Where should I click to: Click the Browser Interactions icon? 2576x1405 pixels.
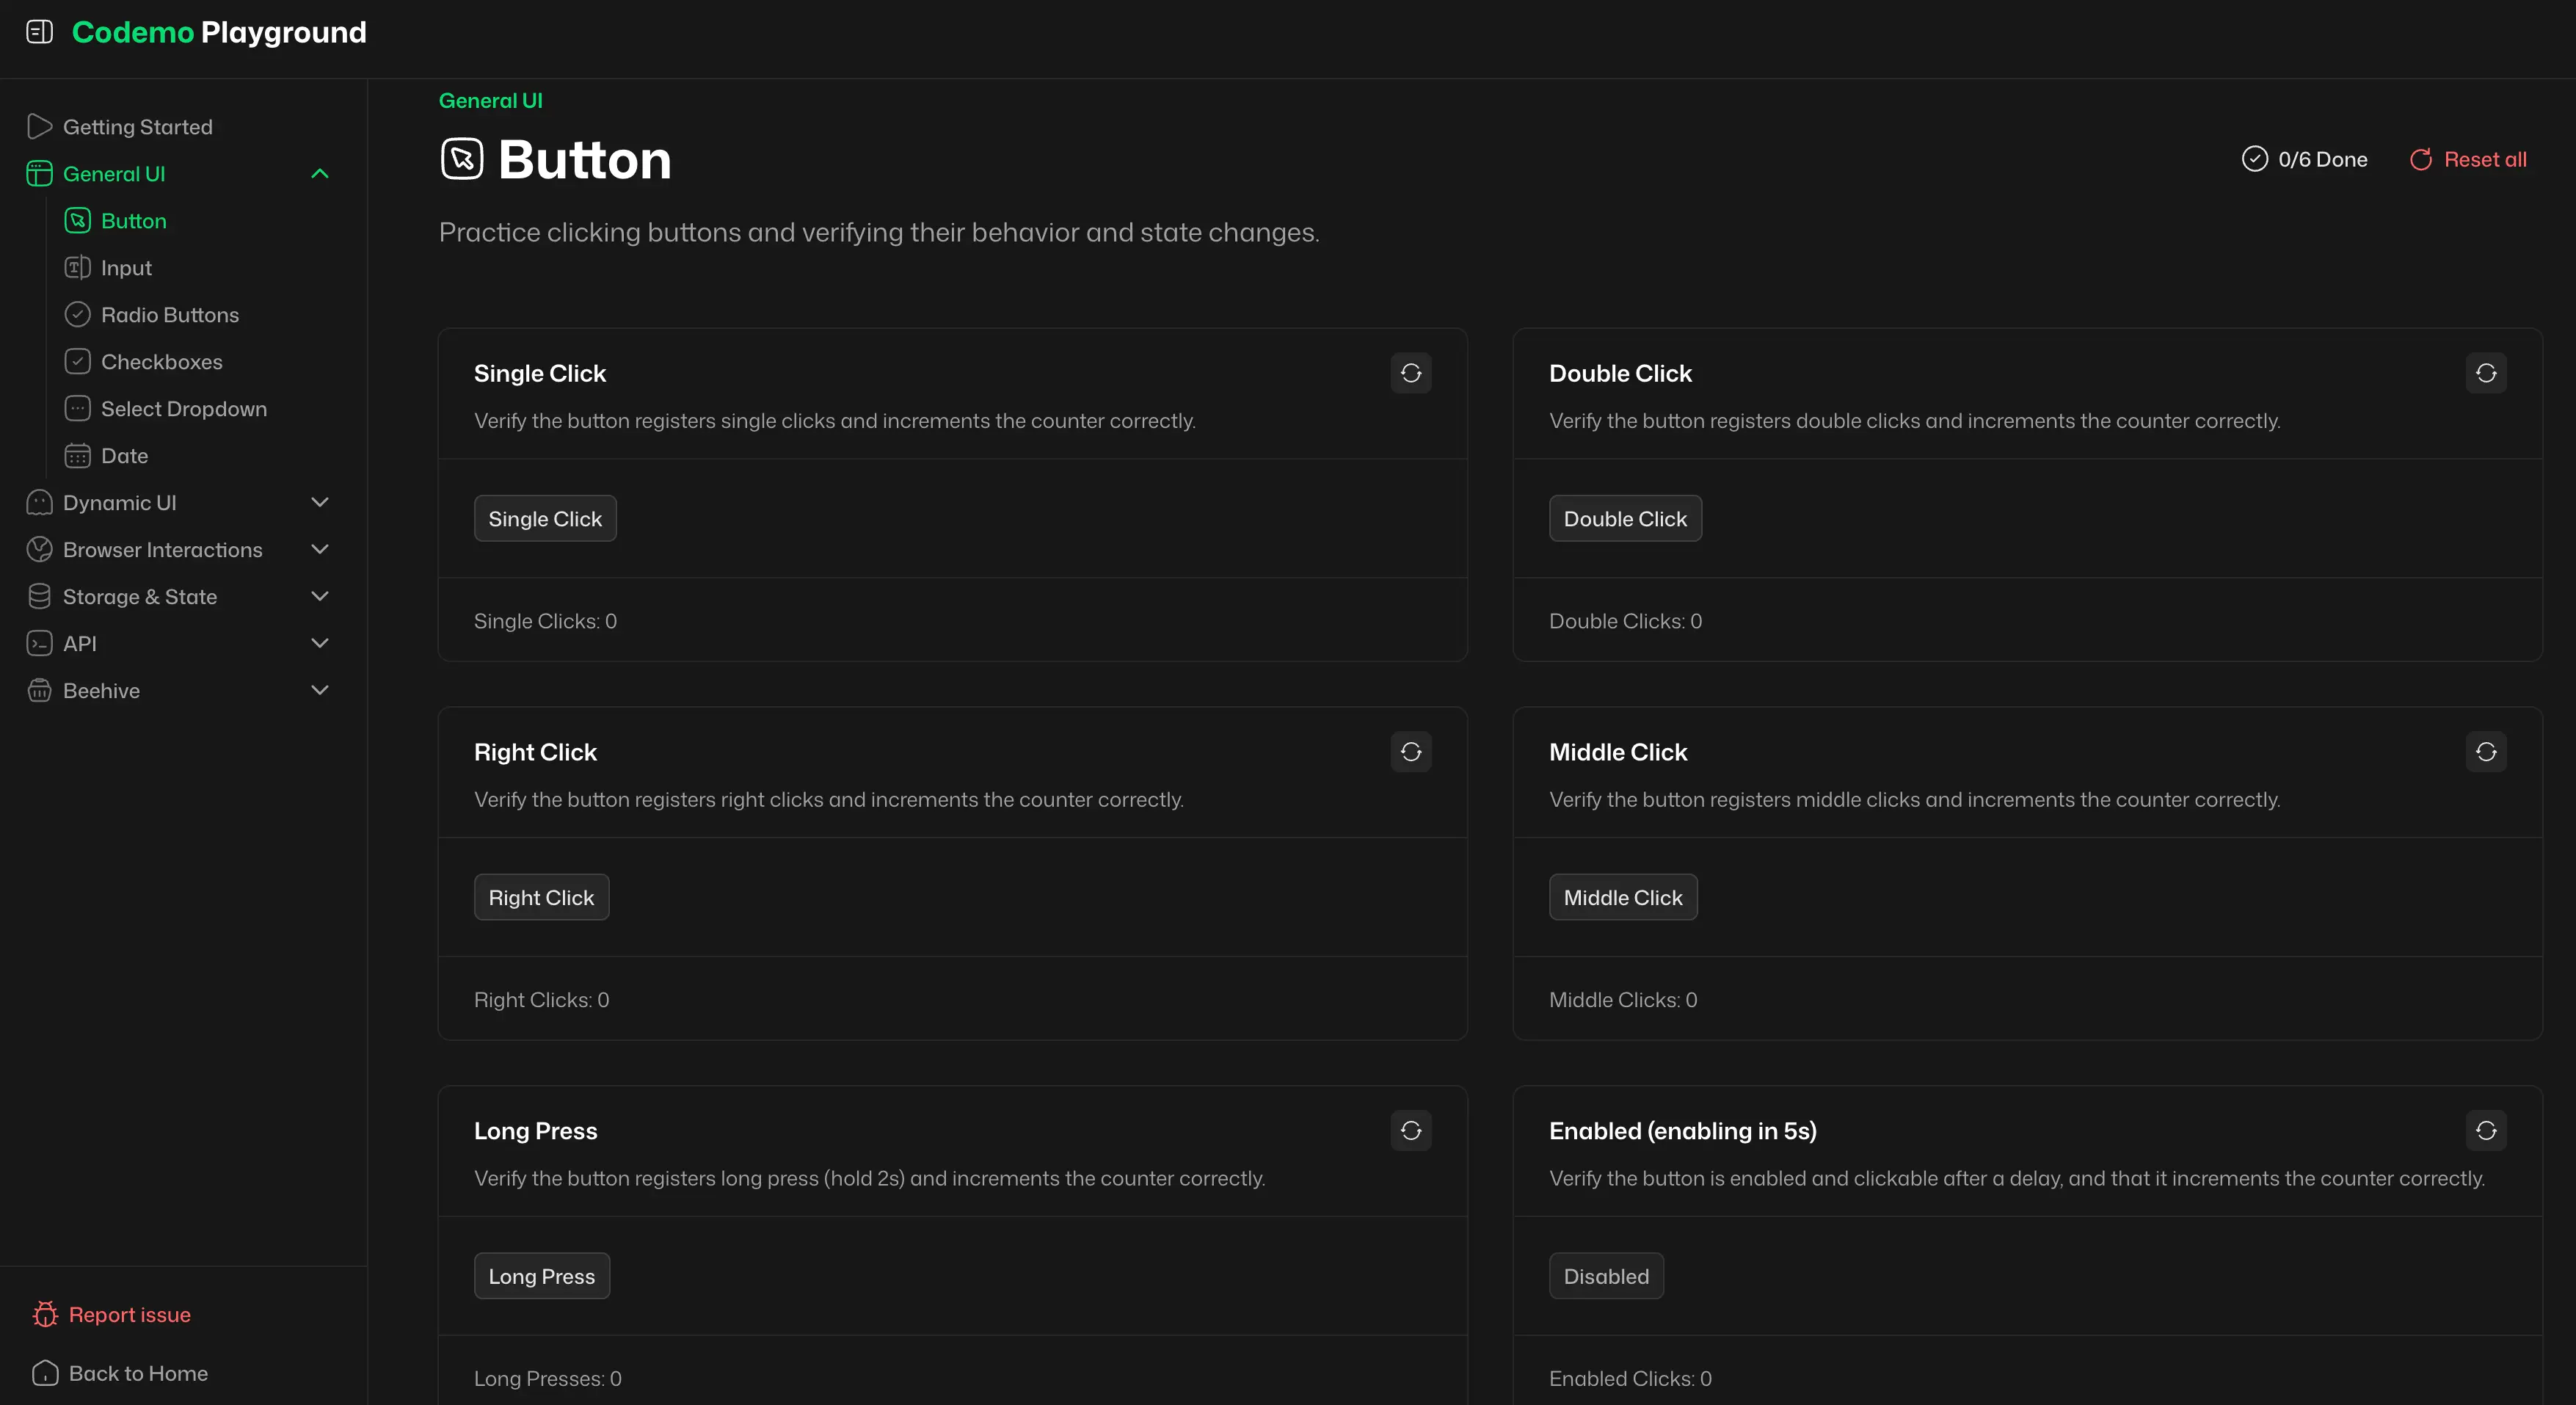click(39, 550)
